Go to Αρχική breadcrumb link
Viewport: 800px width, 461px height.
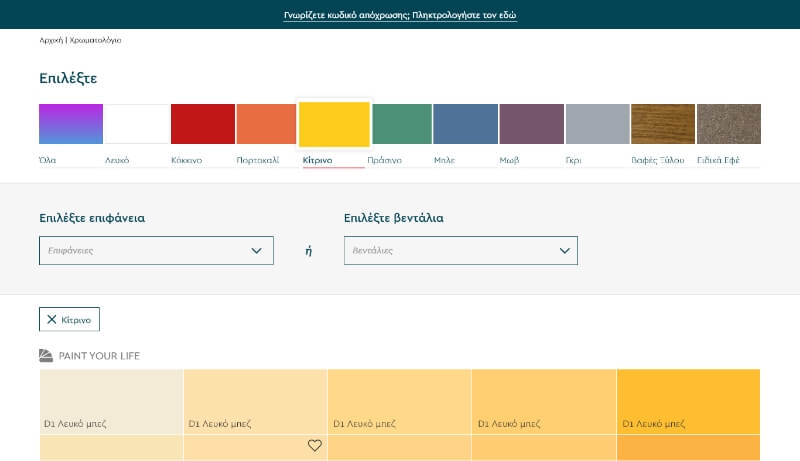point(50,40)
